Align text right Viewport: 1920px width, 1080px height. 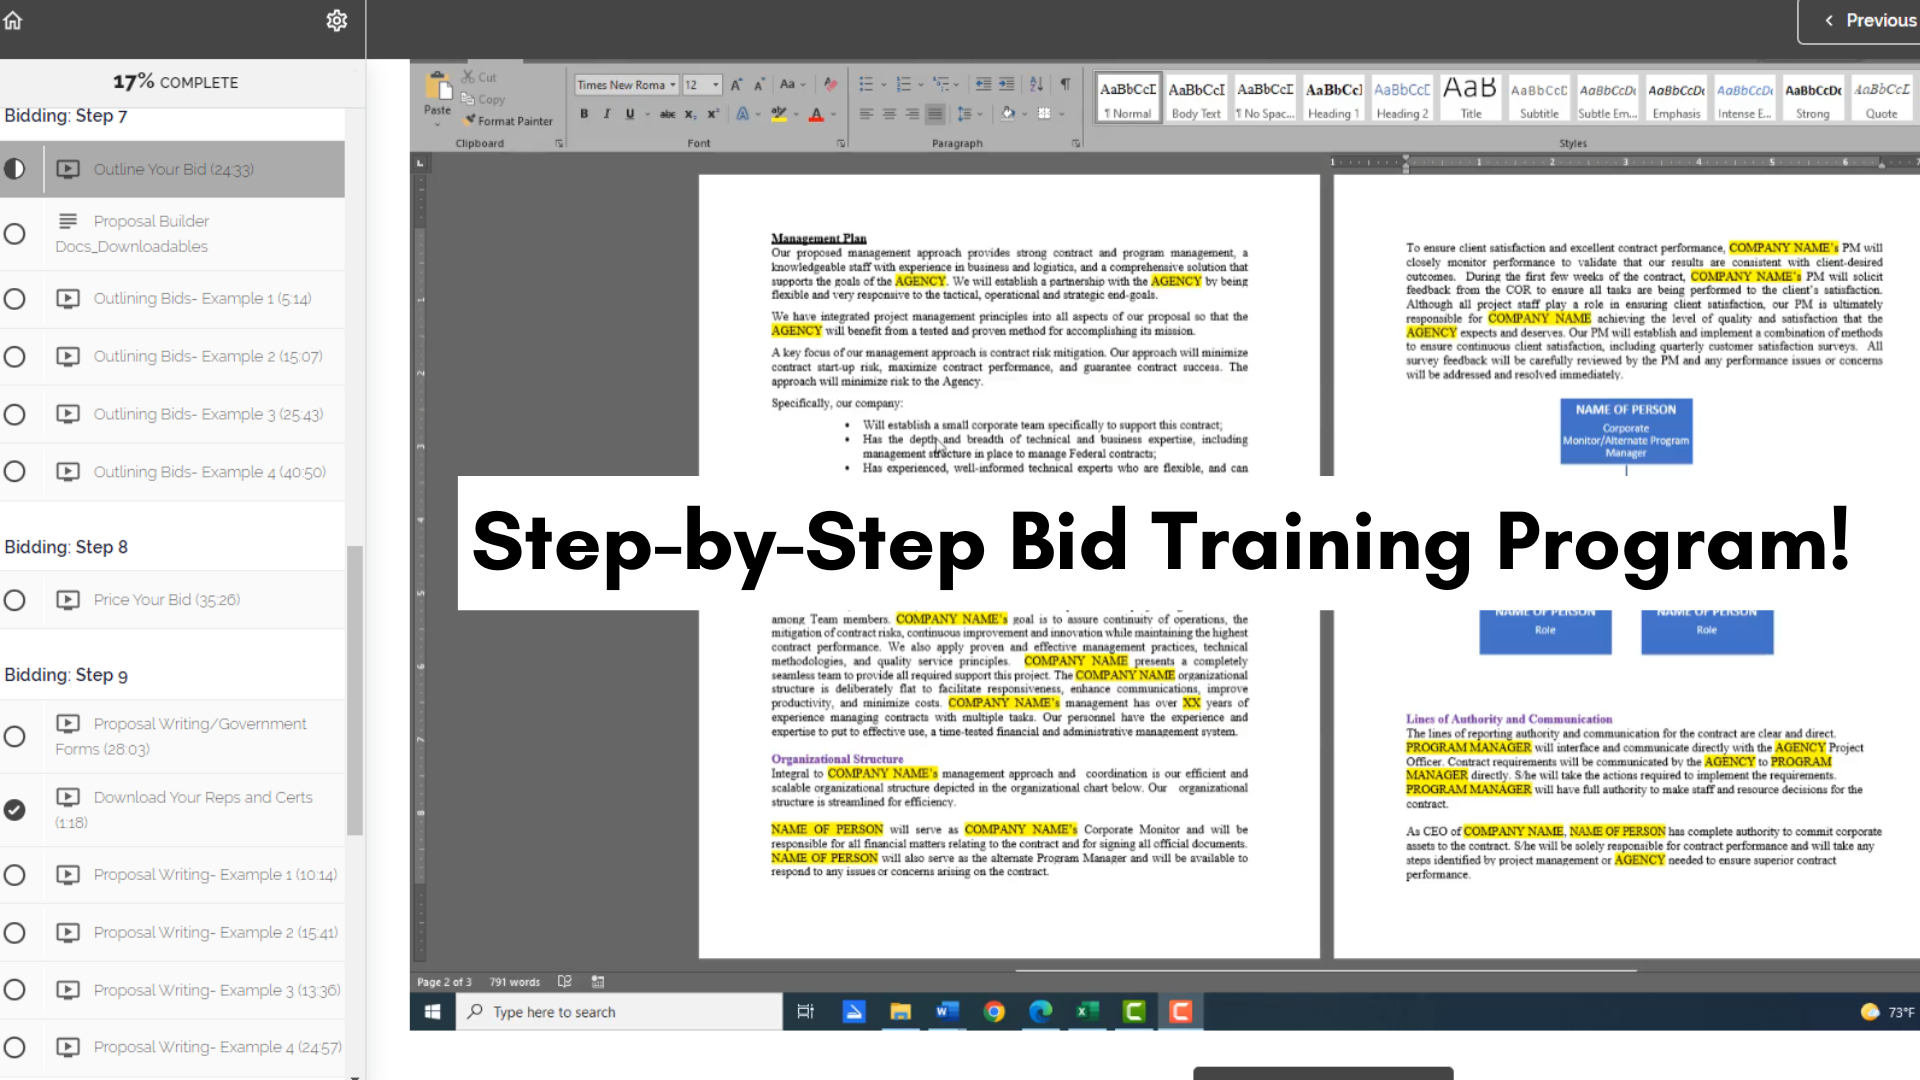click(912, 114)
